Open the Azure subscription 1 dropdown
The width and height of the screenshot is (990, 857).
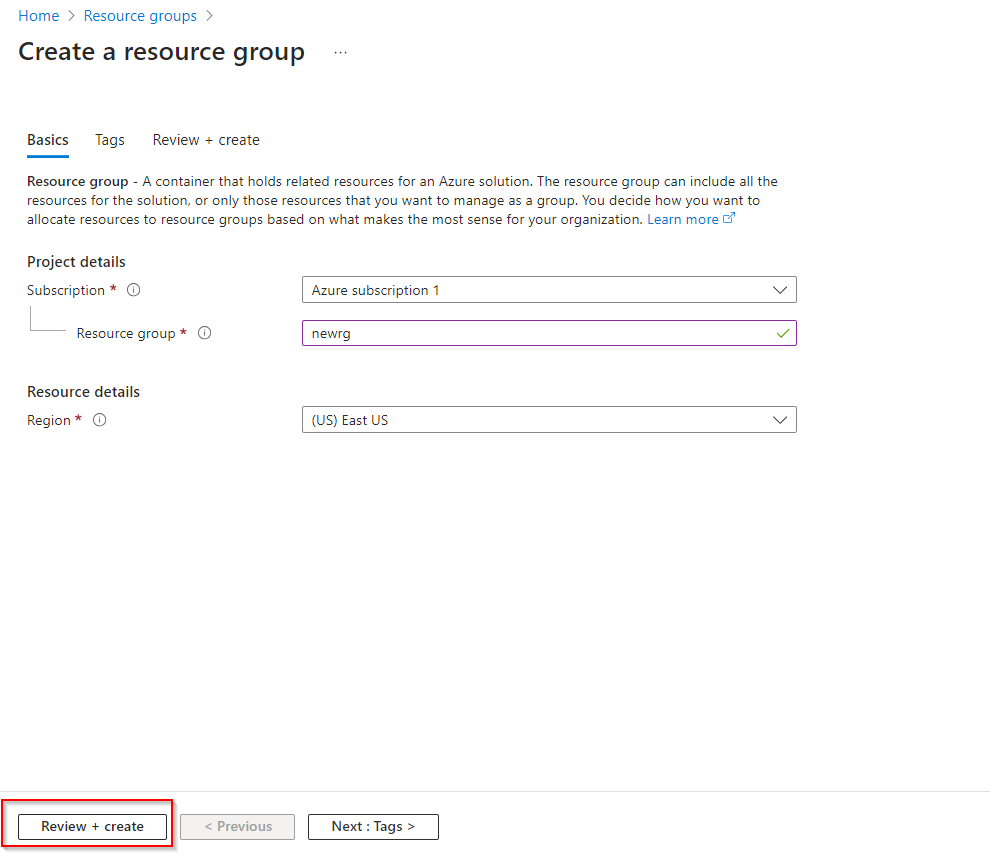pos(548,290)
